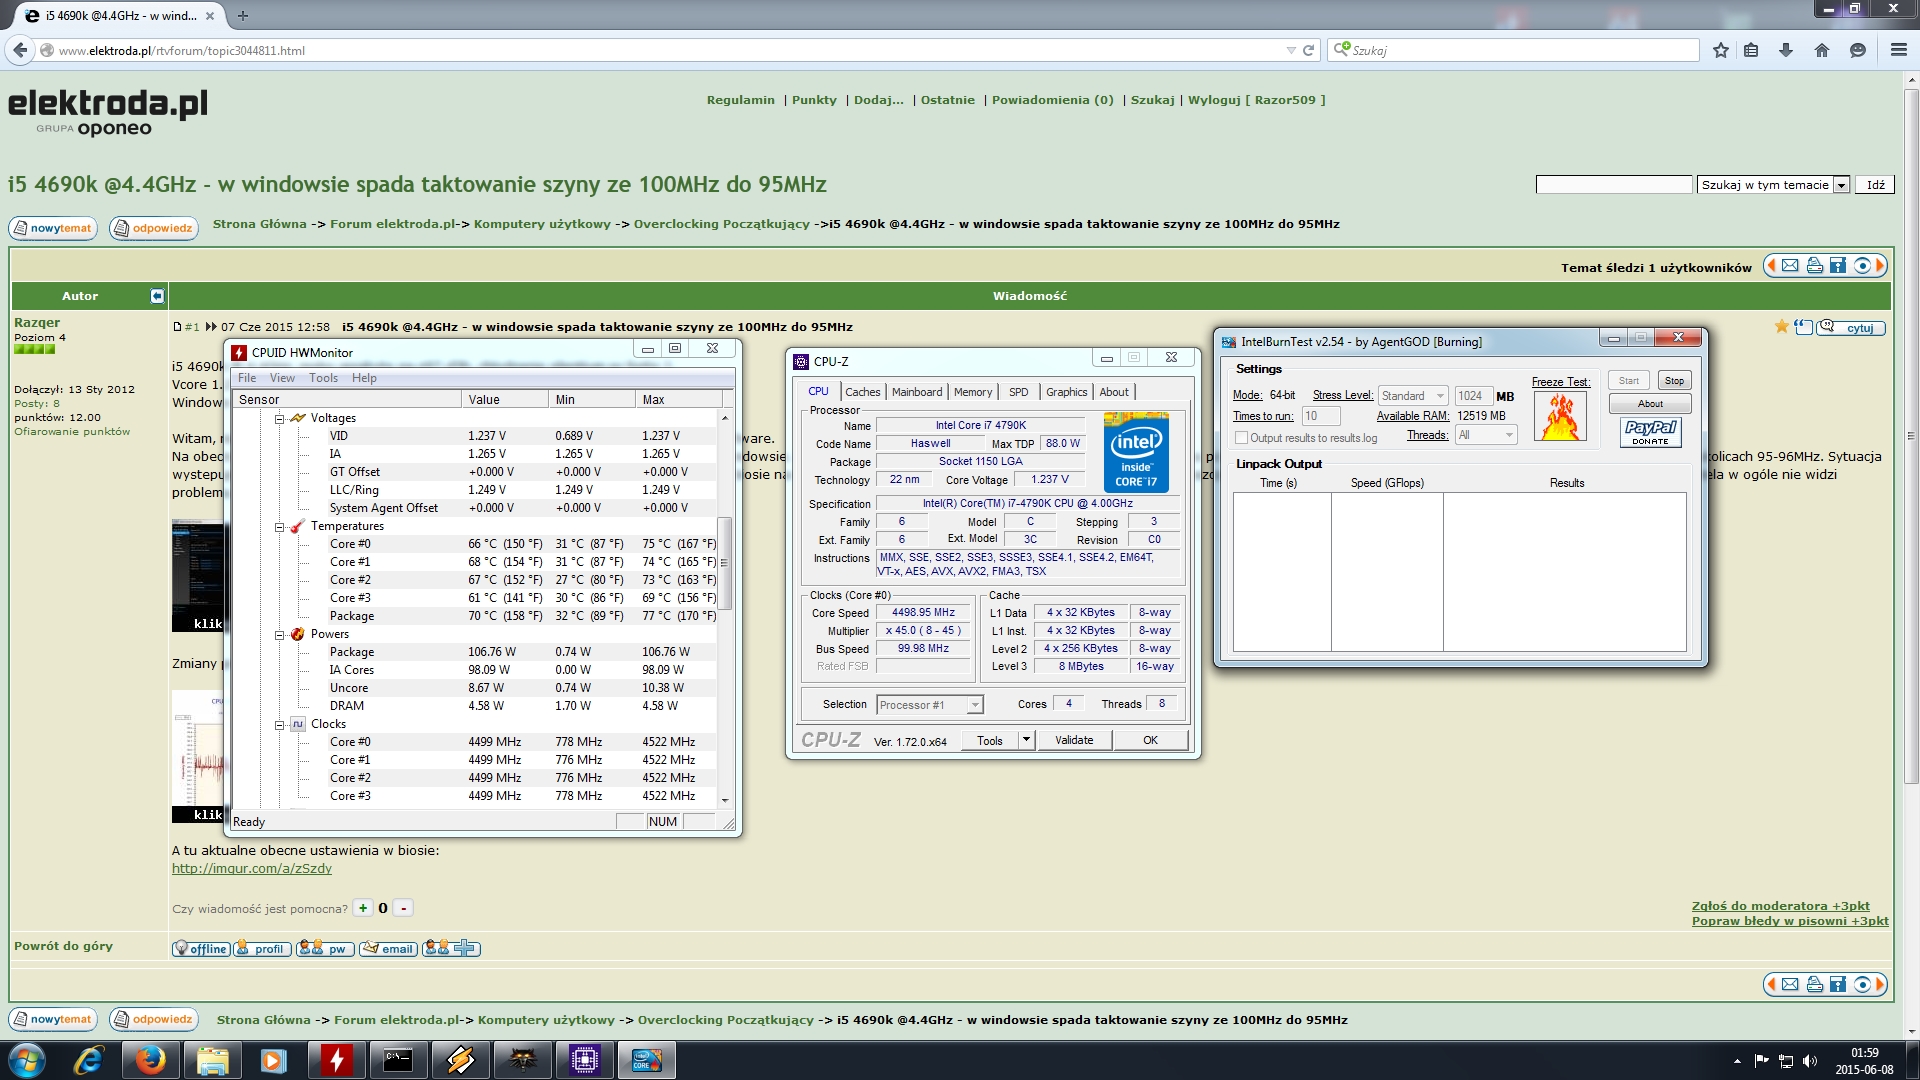The width and height of the screenshot is (1920, 1080).
Task: Click the forum topic search input field
Action: point(1612,185)
